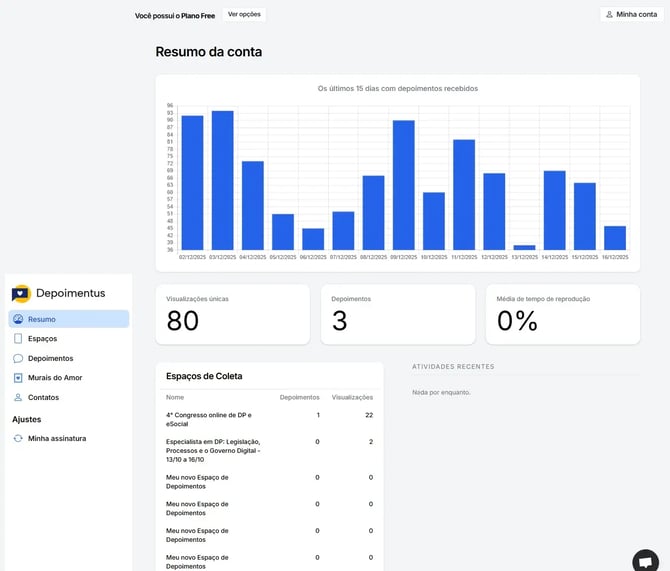
Task: Open Murais do Amor menu item
Action: click(55, 378)
